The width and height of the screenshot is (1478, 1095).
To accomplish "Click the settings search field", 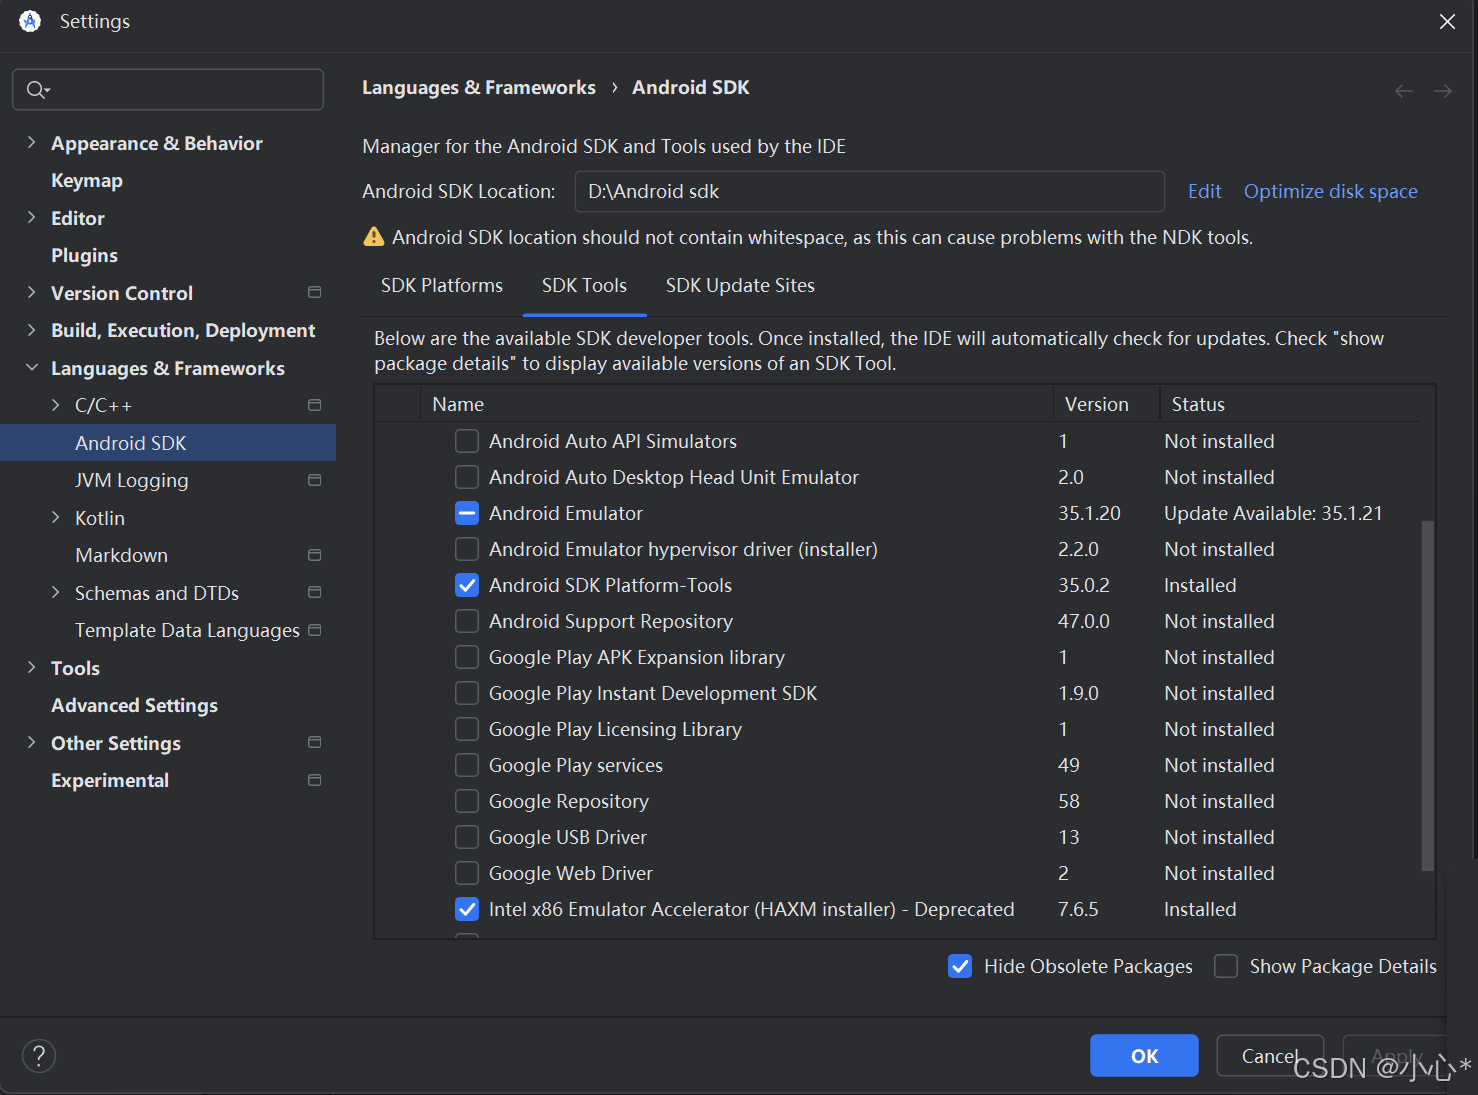I will (x=168, y=90).
